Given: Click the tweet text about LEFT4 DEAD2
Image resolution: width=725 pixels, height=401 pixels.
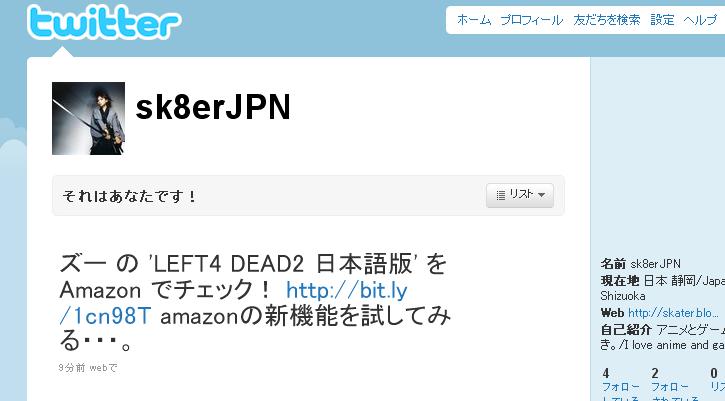Looking at the screenshot, I should 254,303.
